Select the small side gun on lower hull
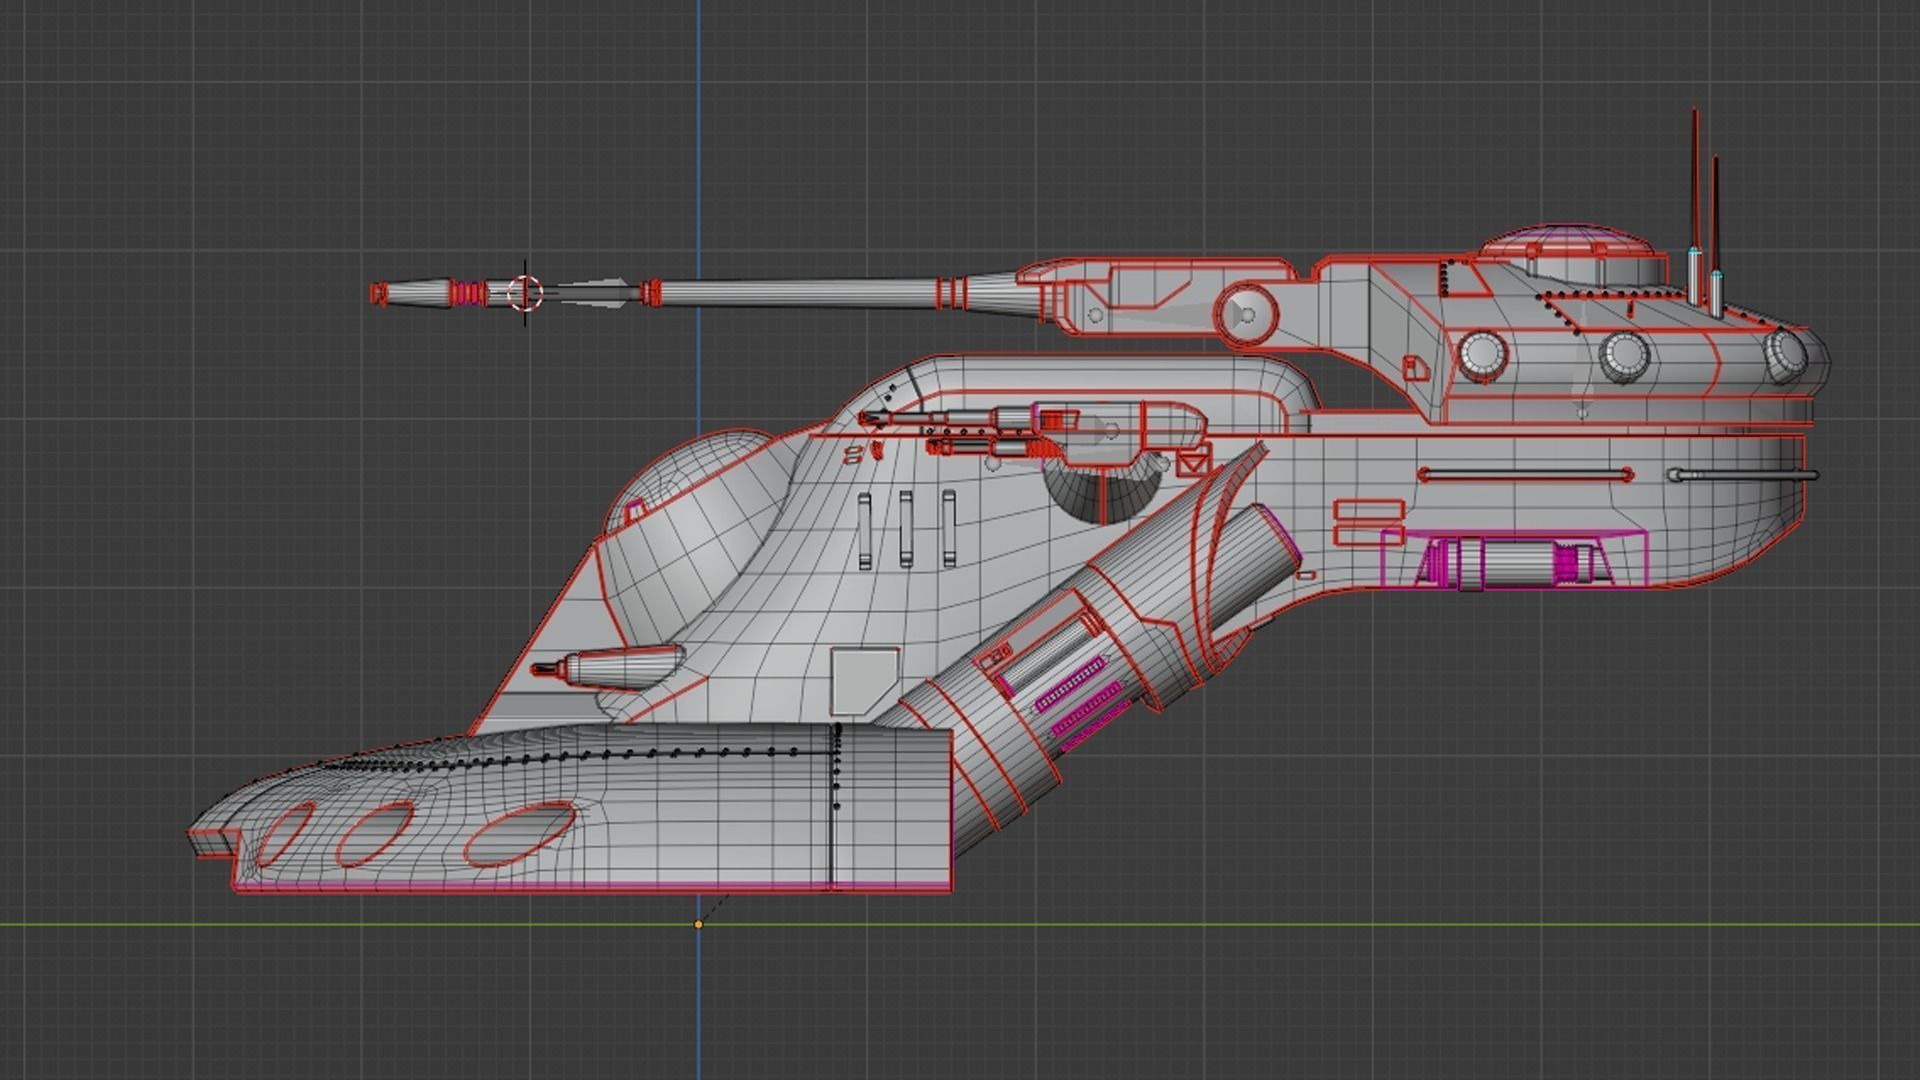The image size is (1920, 1080). [x=608, y=667]
